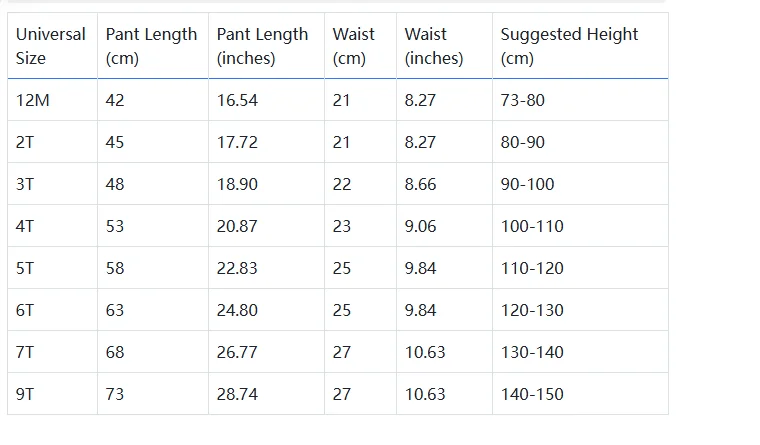Image resolution: width=760 pixels, height=445 pixels.
Task: Click the Pant Length (inches) header
Action: (266, 46)
